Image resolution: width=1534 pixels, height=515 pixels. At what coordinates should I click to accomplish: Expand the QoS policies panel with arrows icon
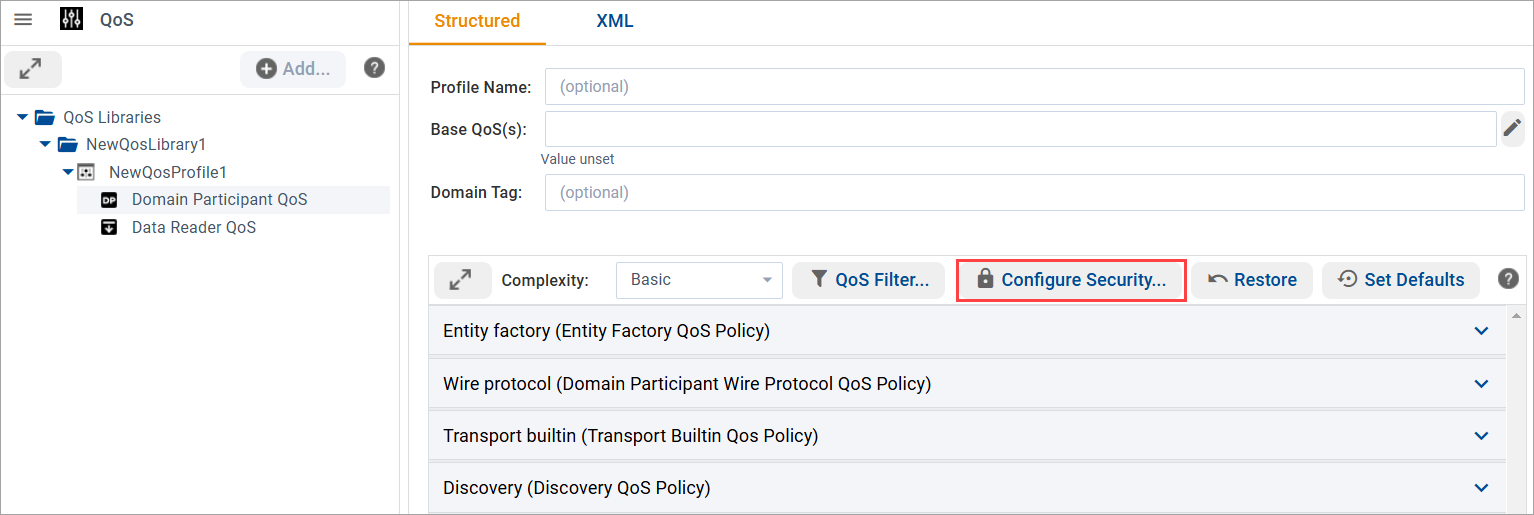[x=461, y=280]
